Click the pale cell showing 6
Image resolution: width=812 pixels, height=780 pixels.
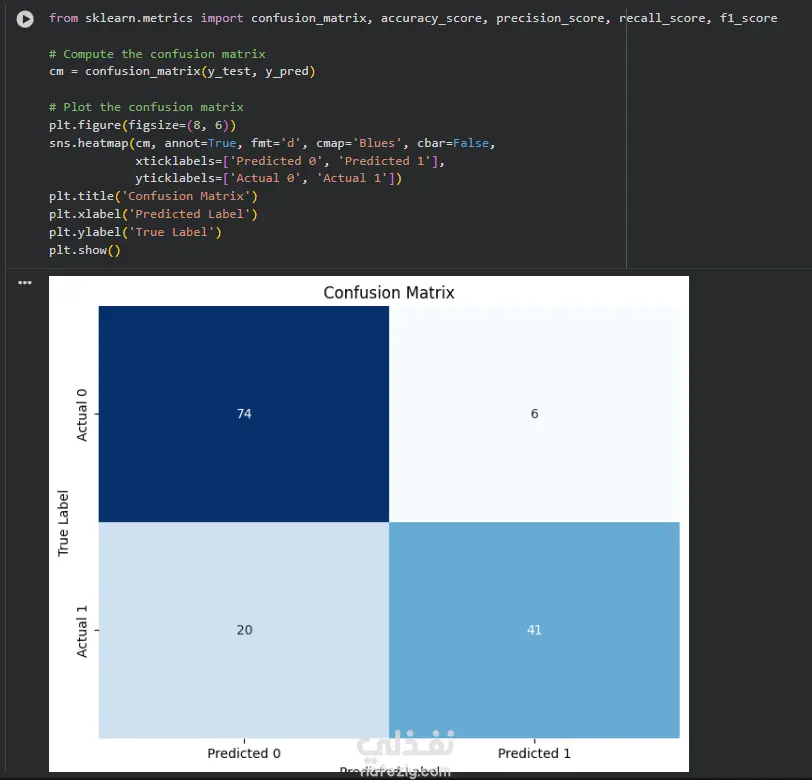534,414
